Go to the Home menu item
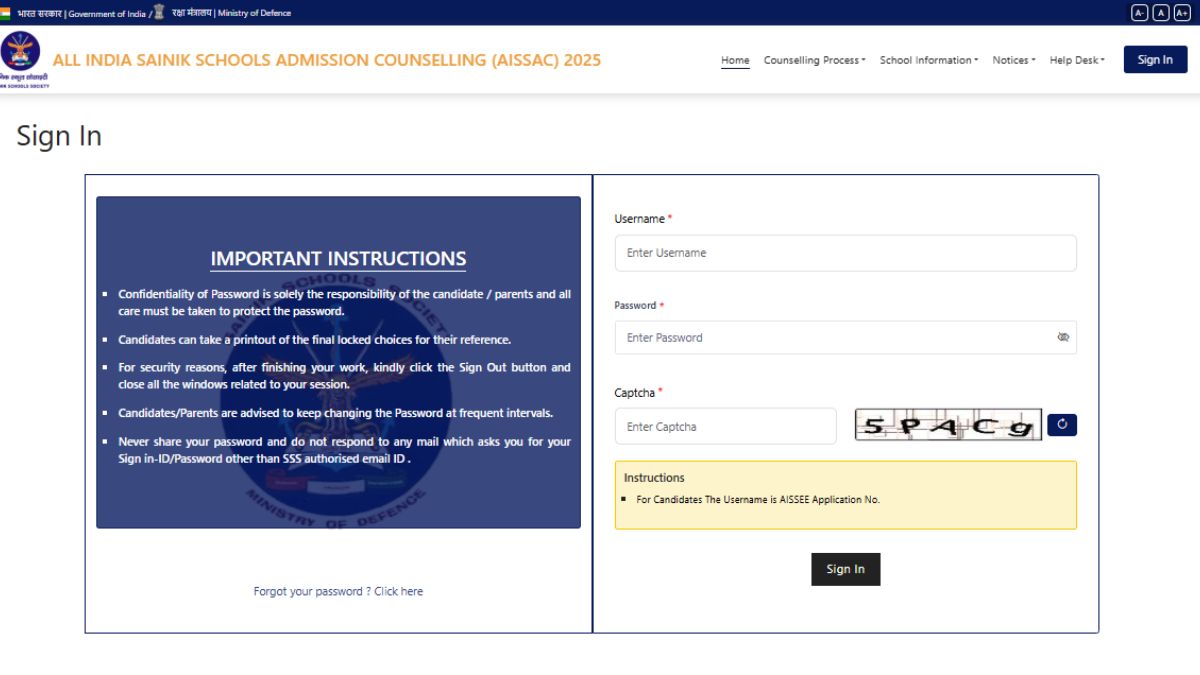This screenshot has width=1200, height=675. [735, 60]
